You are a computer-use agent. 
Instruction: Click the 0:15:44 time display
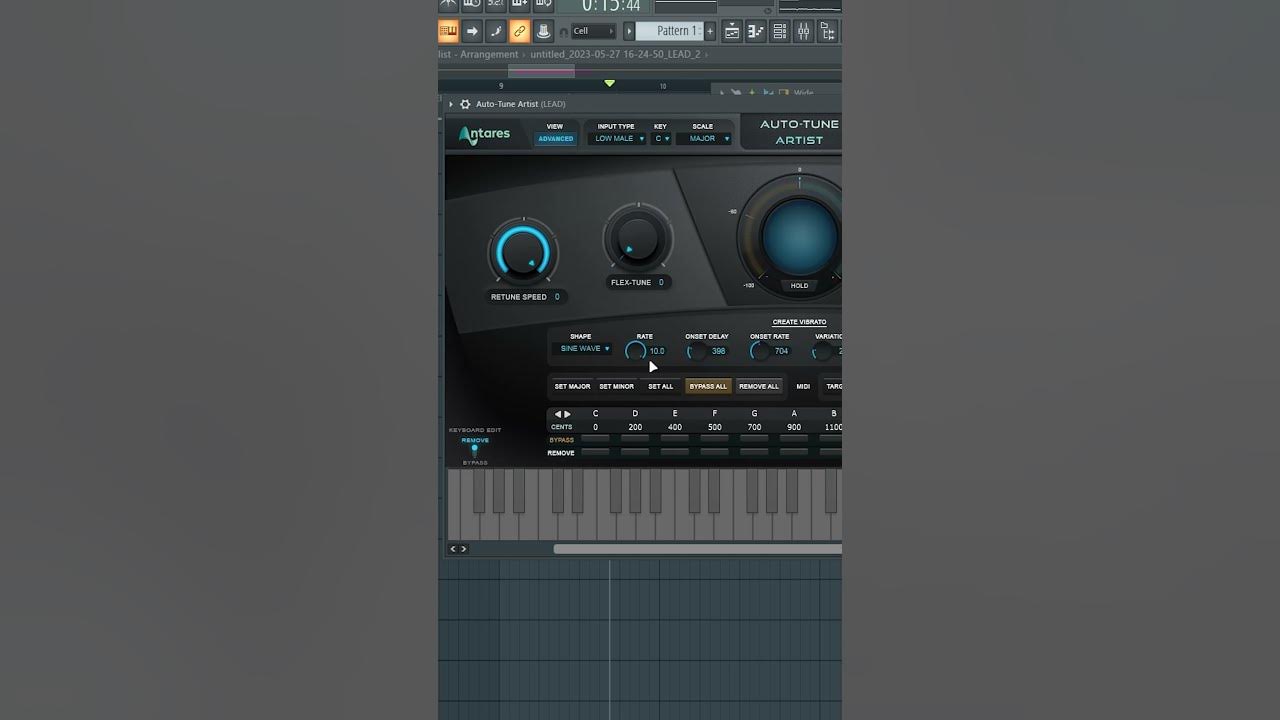click(x=610, y=7)
